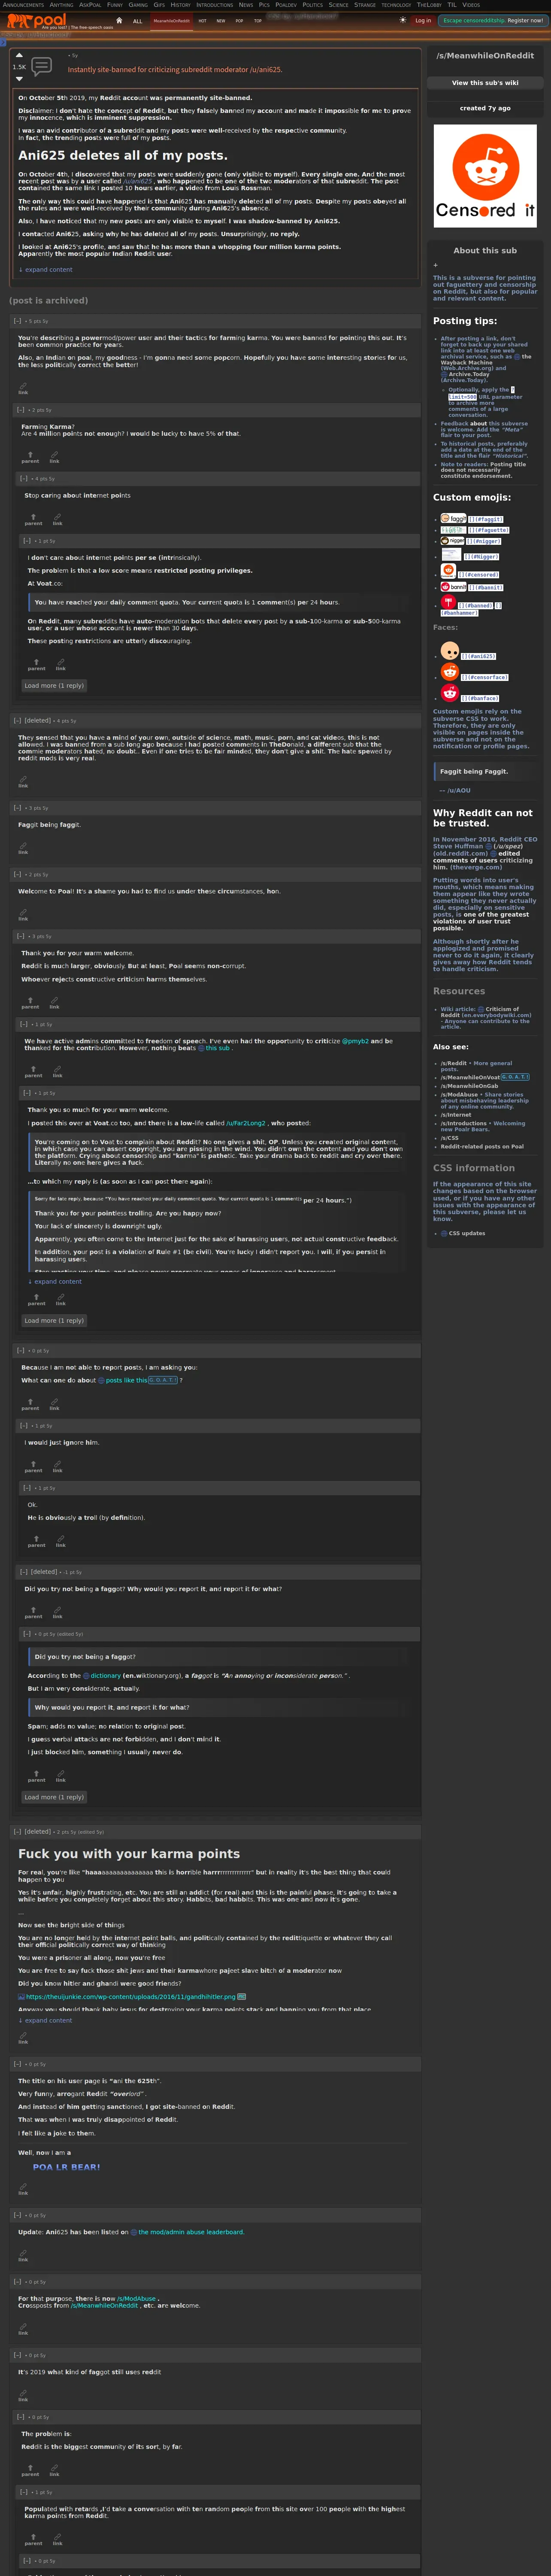Switch to the POP tab

(239, 20)
